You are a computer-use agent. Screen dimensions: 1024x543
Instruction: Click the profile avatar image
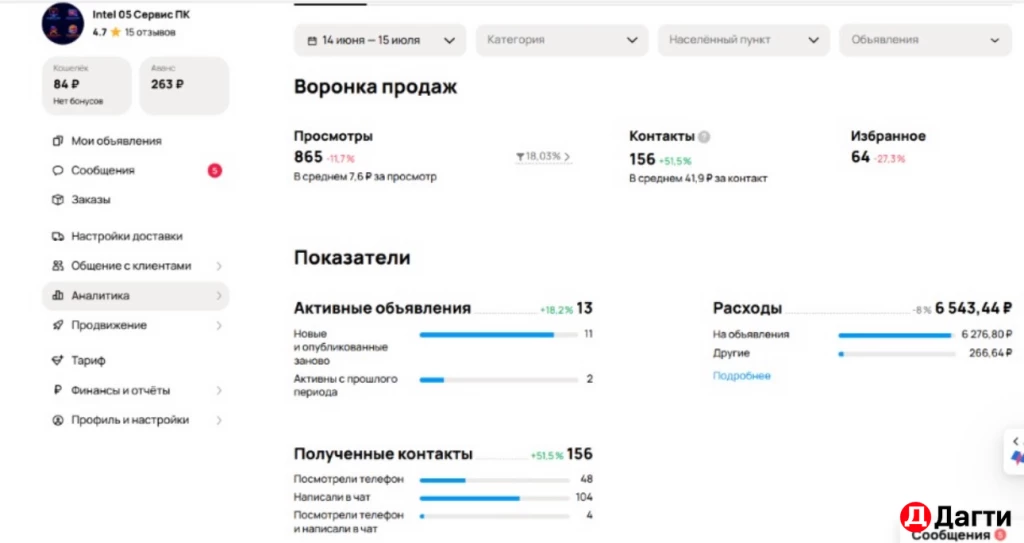[62, 23]
